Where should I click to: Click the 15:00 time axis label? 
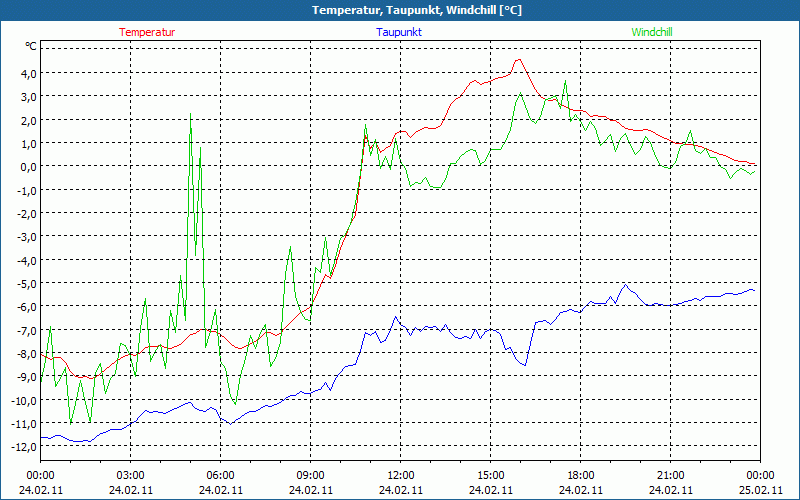tap(490, 476)
